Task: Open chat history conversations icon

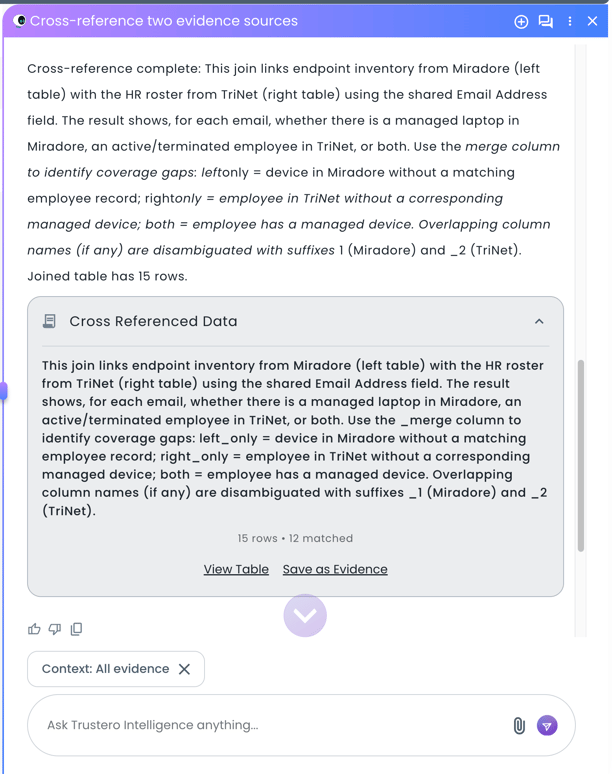Action: click(x=546, y=21)
